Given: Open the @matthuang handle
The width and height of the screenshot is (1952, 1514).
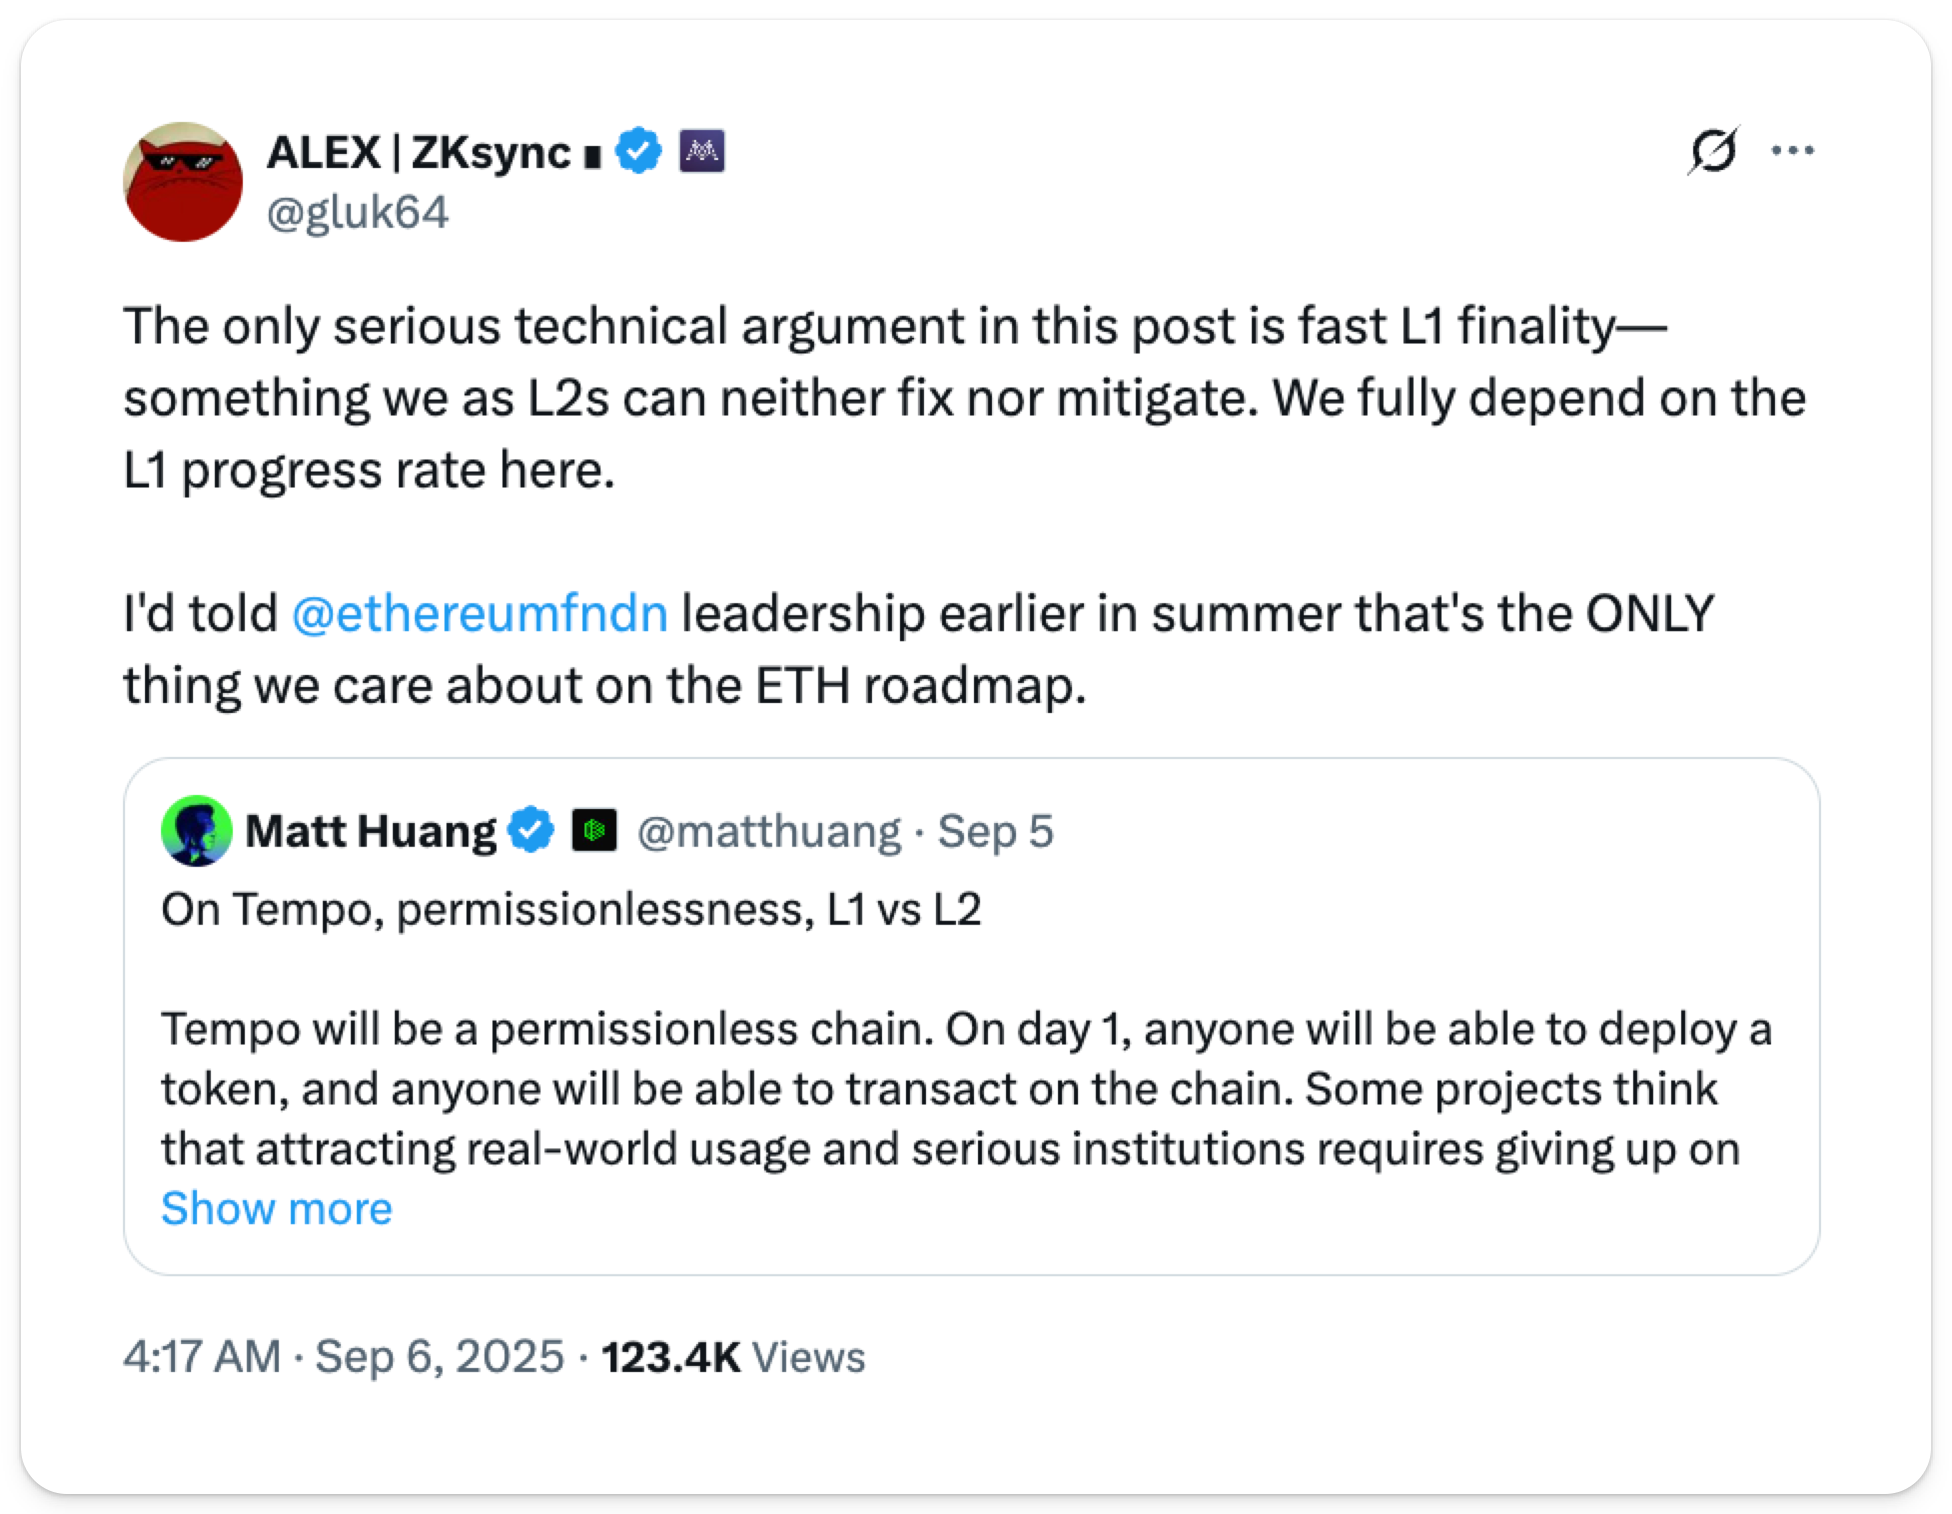Looking at the screenshot, I should point(768,831).
